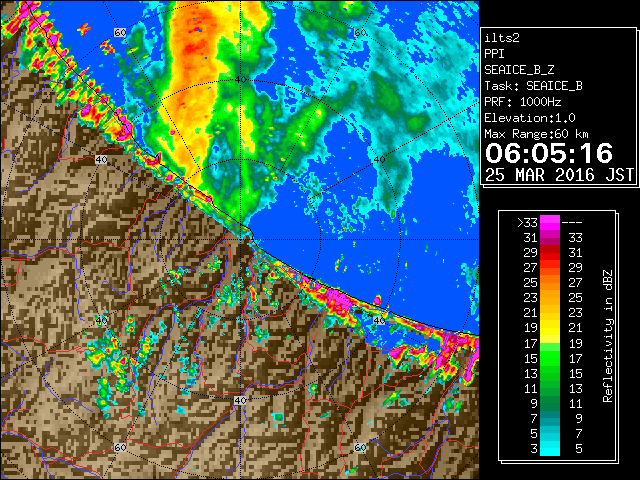
Task: Click the 'ilts2' radar name text
Action: pos(502,38)
